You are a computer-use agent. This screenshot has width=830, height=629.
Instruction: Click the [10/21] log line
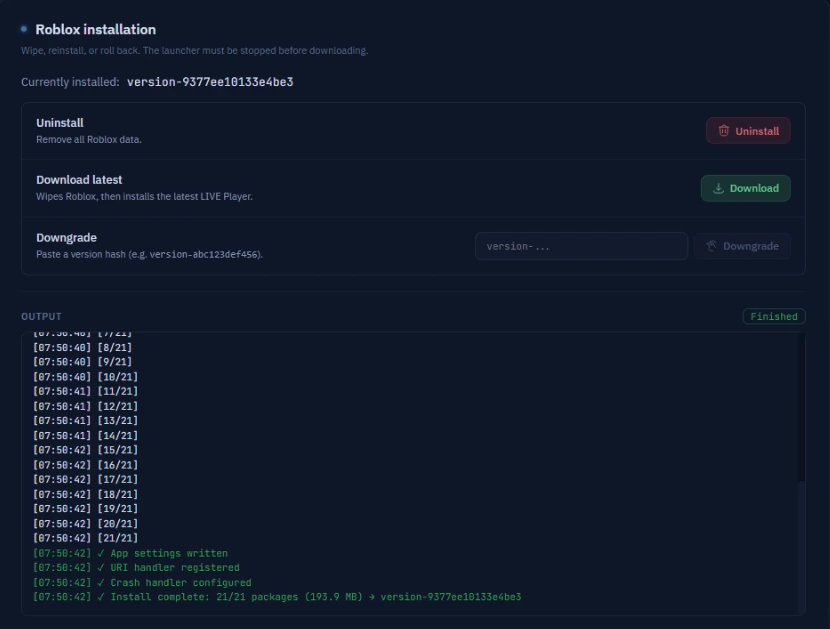tap(85, 377)
